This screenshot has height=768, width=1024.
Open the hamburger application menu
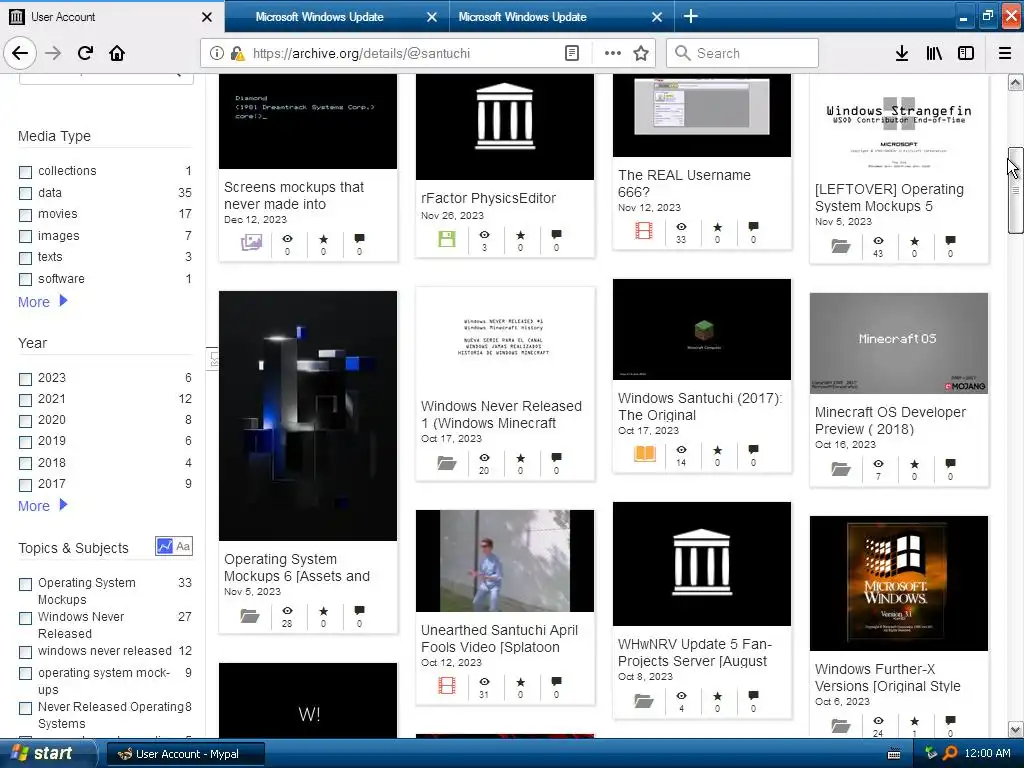coord(1005,53)
